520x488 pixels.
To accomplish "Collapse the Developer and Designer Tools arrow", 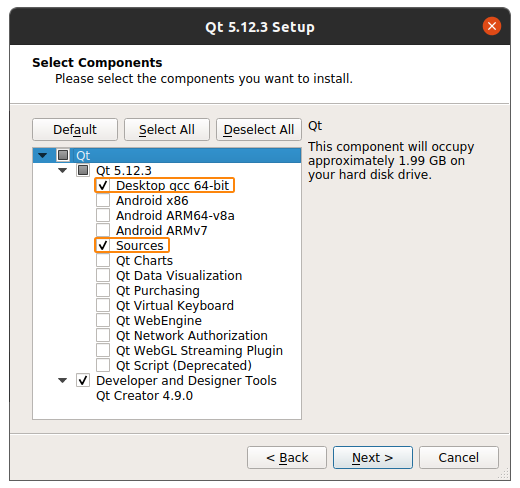I will coord(62,380).
